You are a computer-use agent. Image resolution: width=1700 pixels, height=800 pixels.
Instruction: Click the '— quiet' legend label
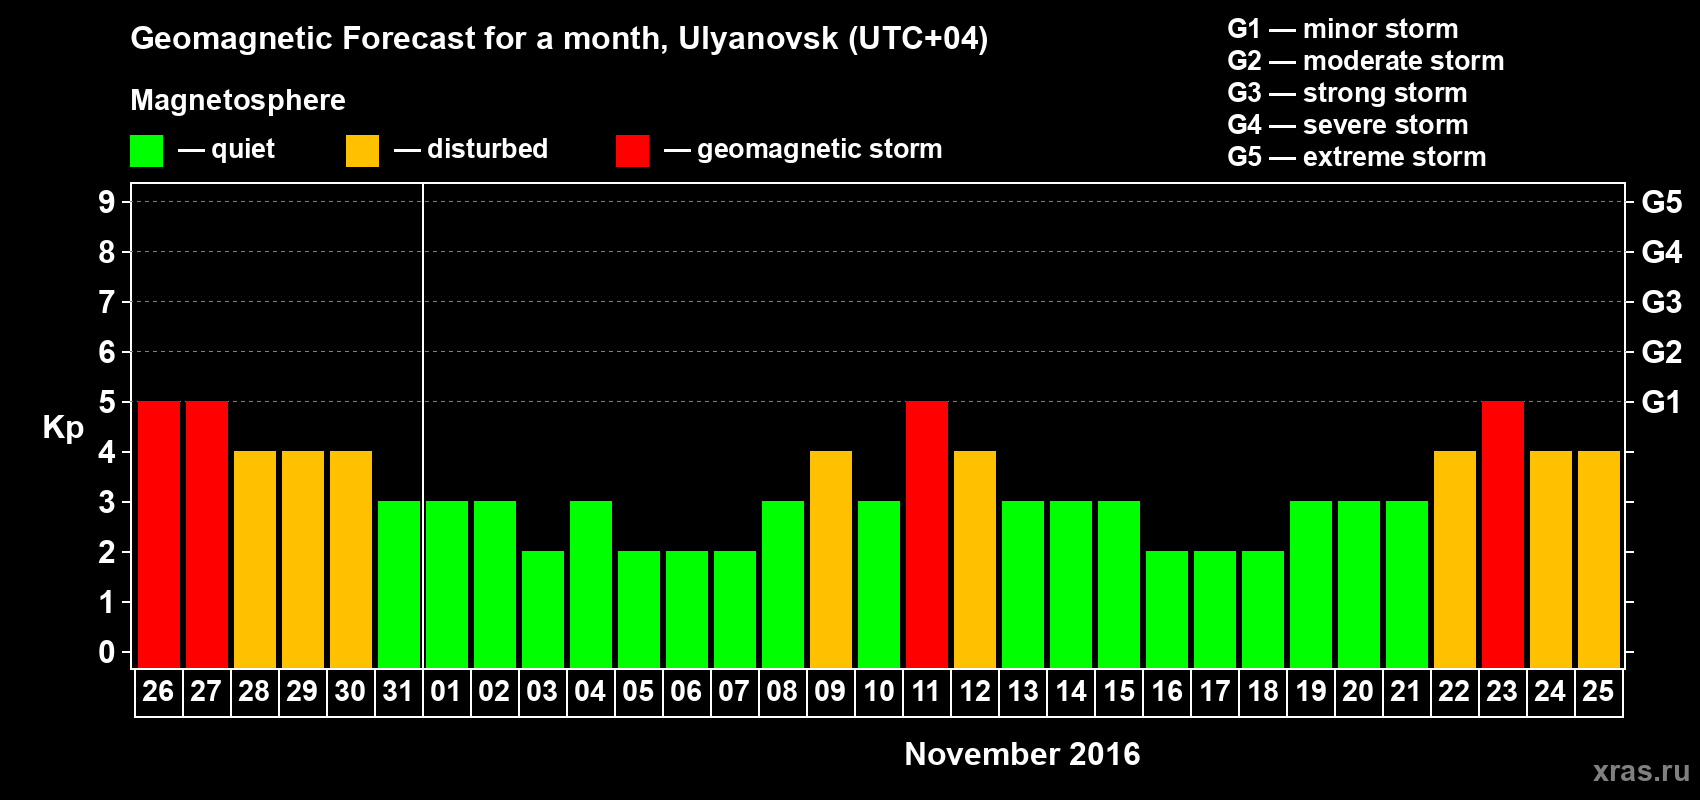pos(226,149)
